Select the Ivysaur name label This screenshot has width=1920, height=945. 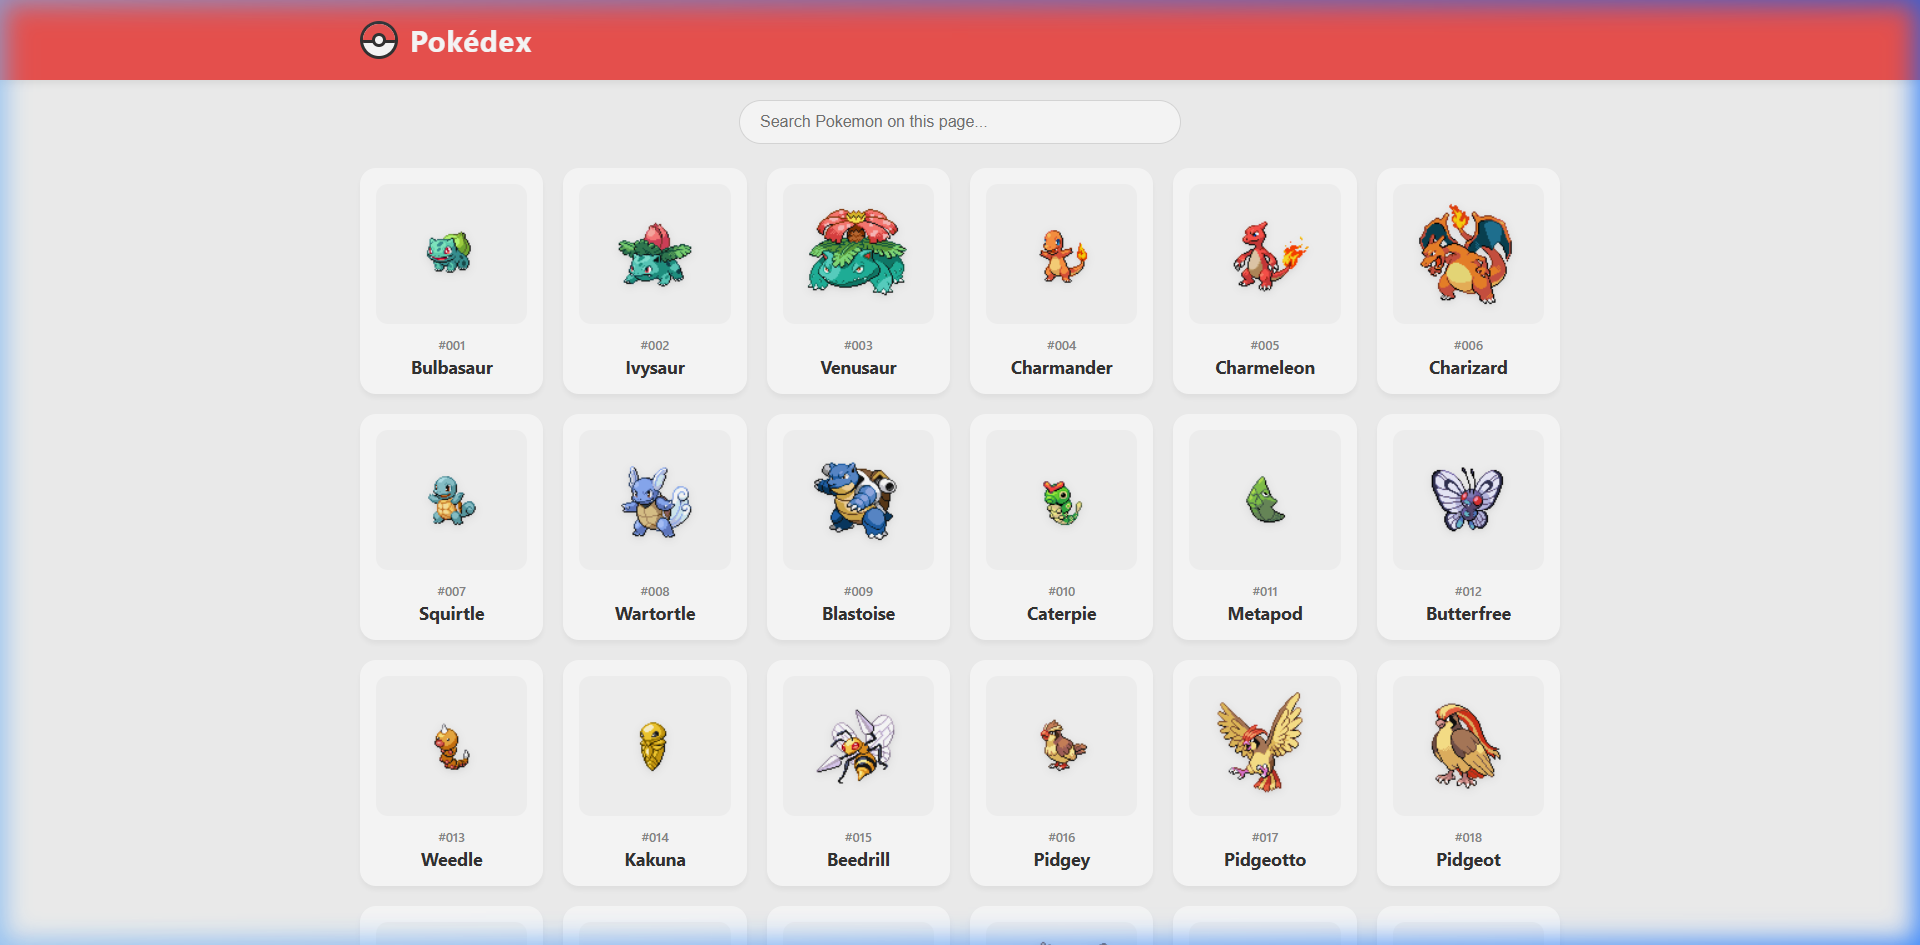(655, 368)
